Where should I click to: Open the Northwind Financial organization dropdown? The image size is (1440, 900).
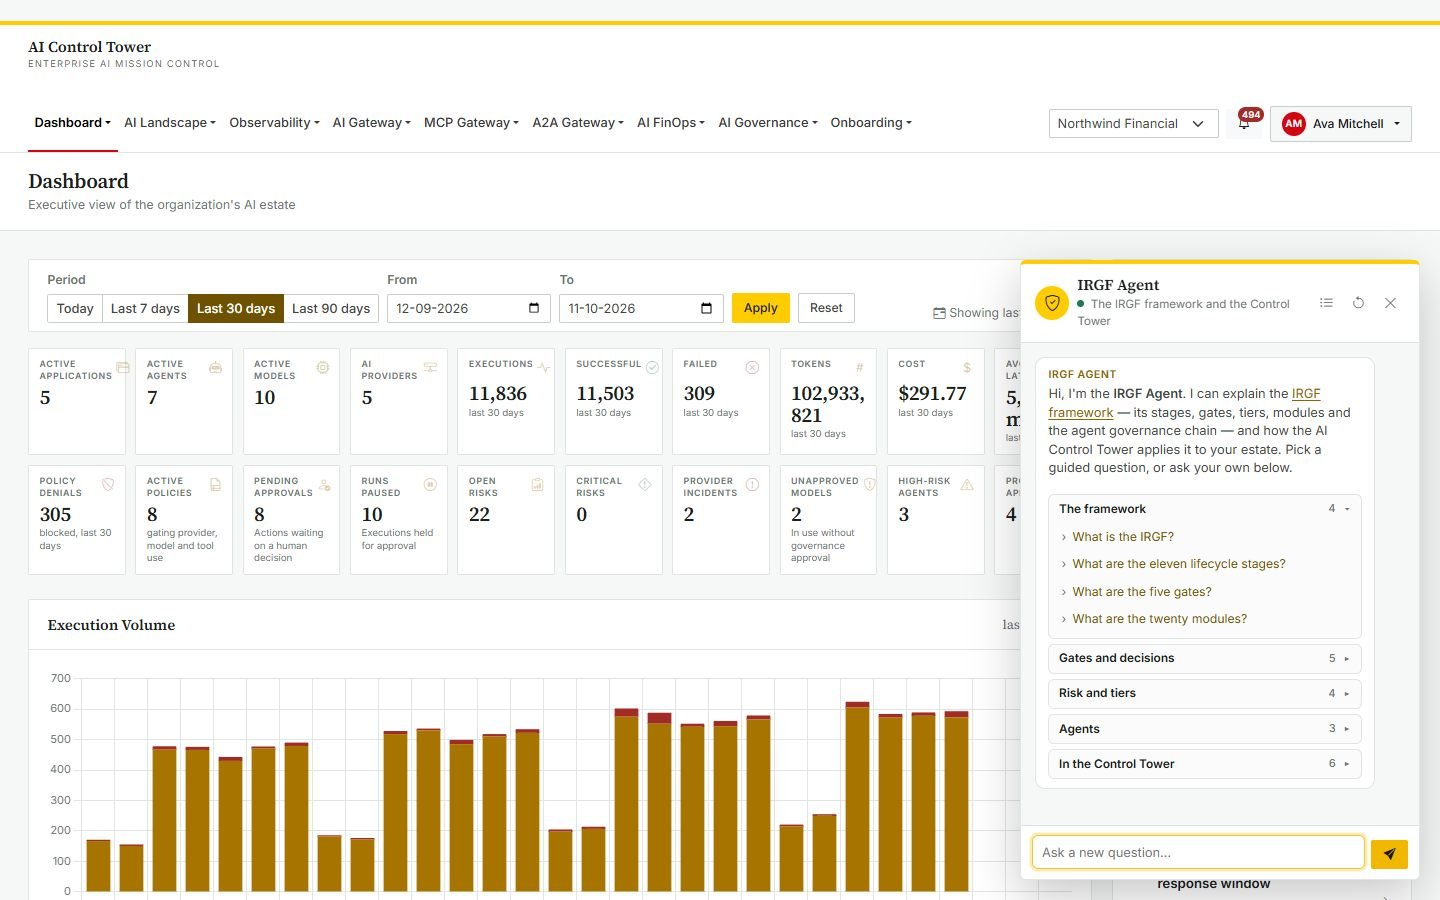point(1133,124)
